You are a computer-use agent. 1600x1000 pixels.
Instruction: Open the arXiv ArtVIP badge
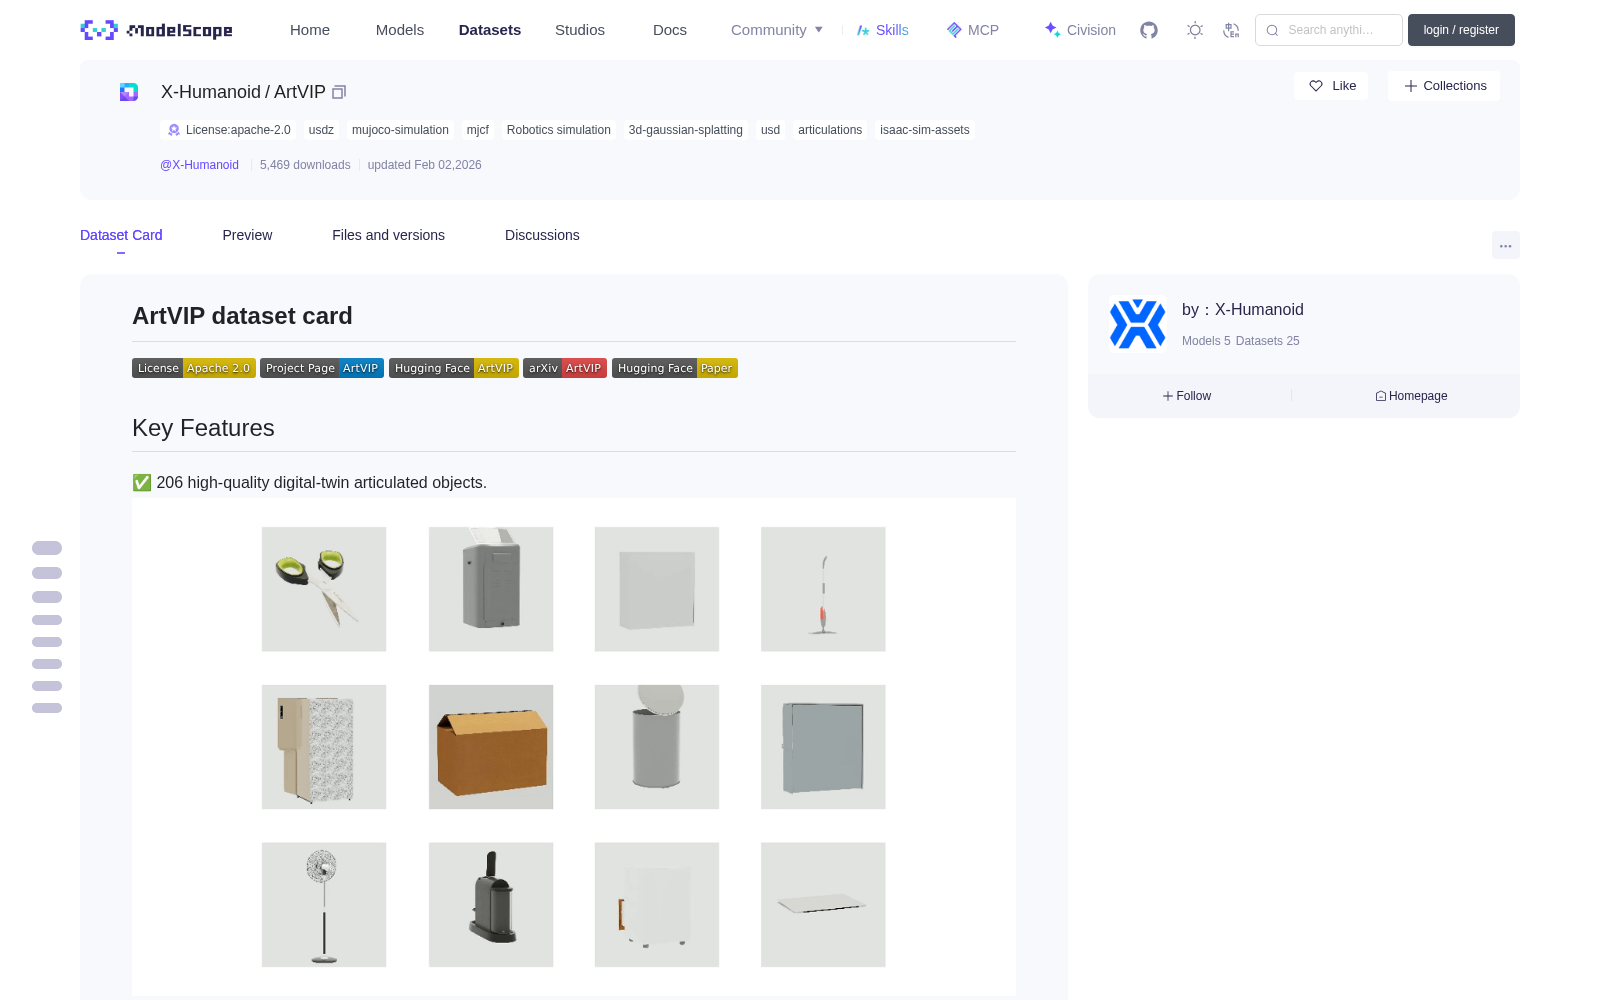click(x=565, y=368)
